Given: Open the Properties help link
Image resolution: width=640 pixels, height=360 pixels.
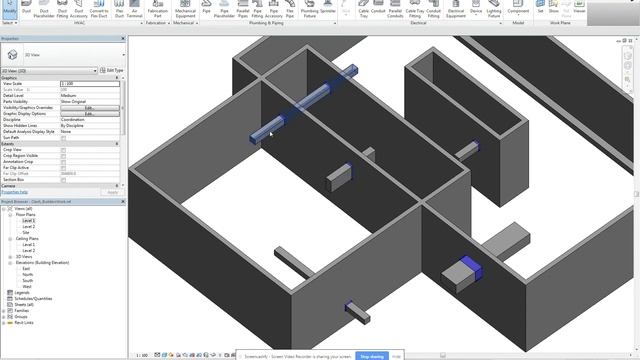Looking at the screenshot, I should [15, 192].
